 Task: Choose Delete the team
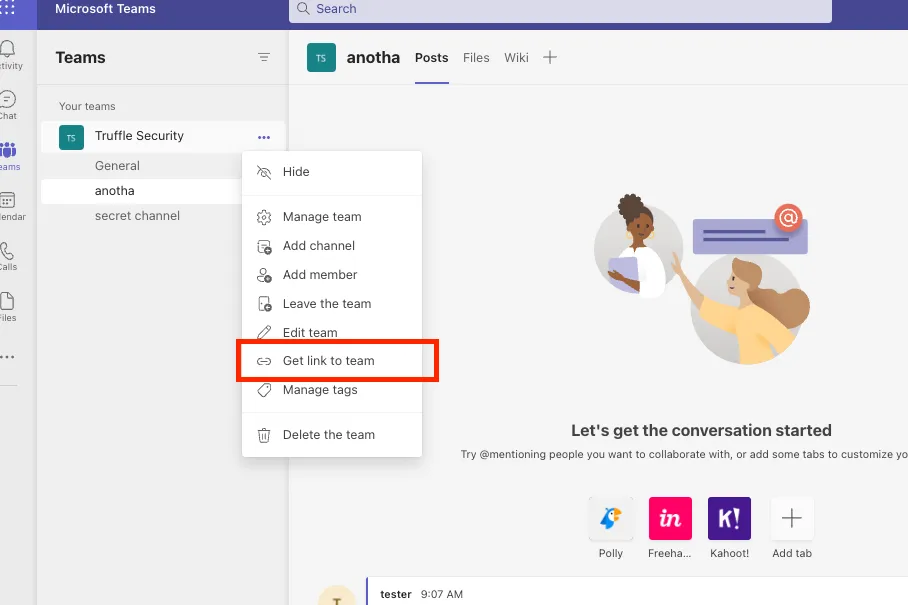(332, 435)
